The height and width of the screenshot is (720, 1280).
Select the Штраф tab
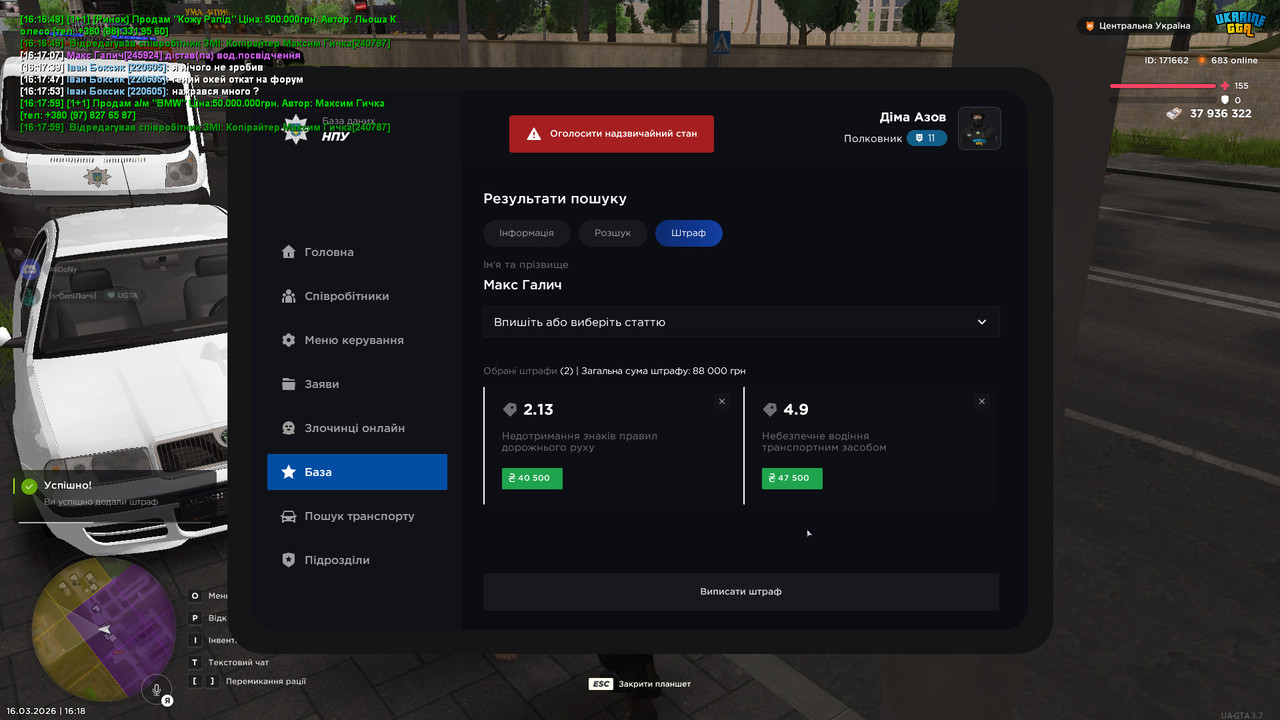click(689, 233)
